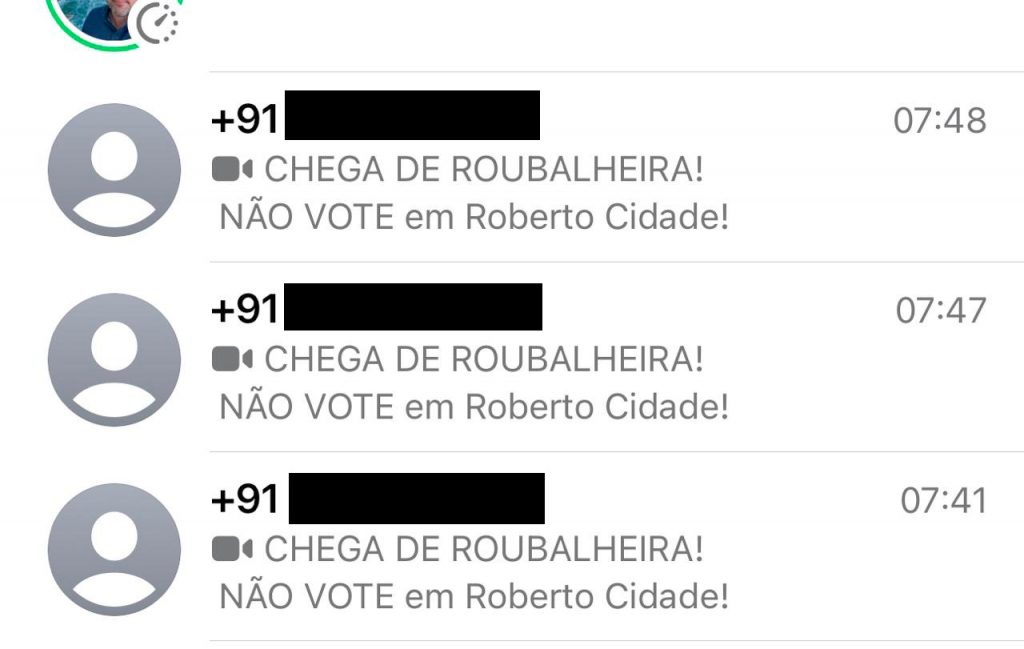Click the 07:41 timestamp
1024x649 pixels.
943,500
